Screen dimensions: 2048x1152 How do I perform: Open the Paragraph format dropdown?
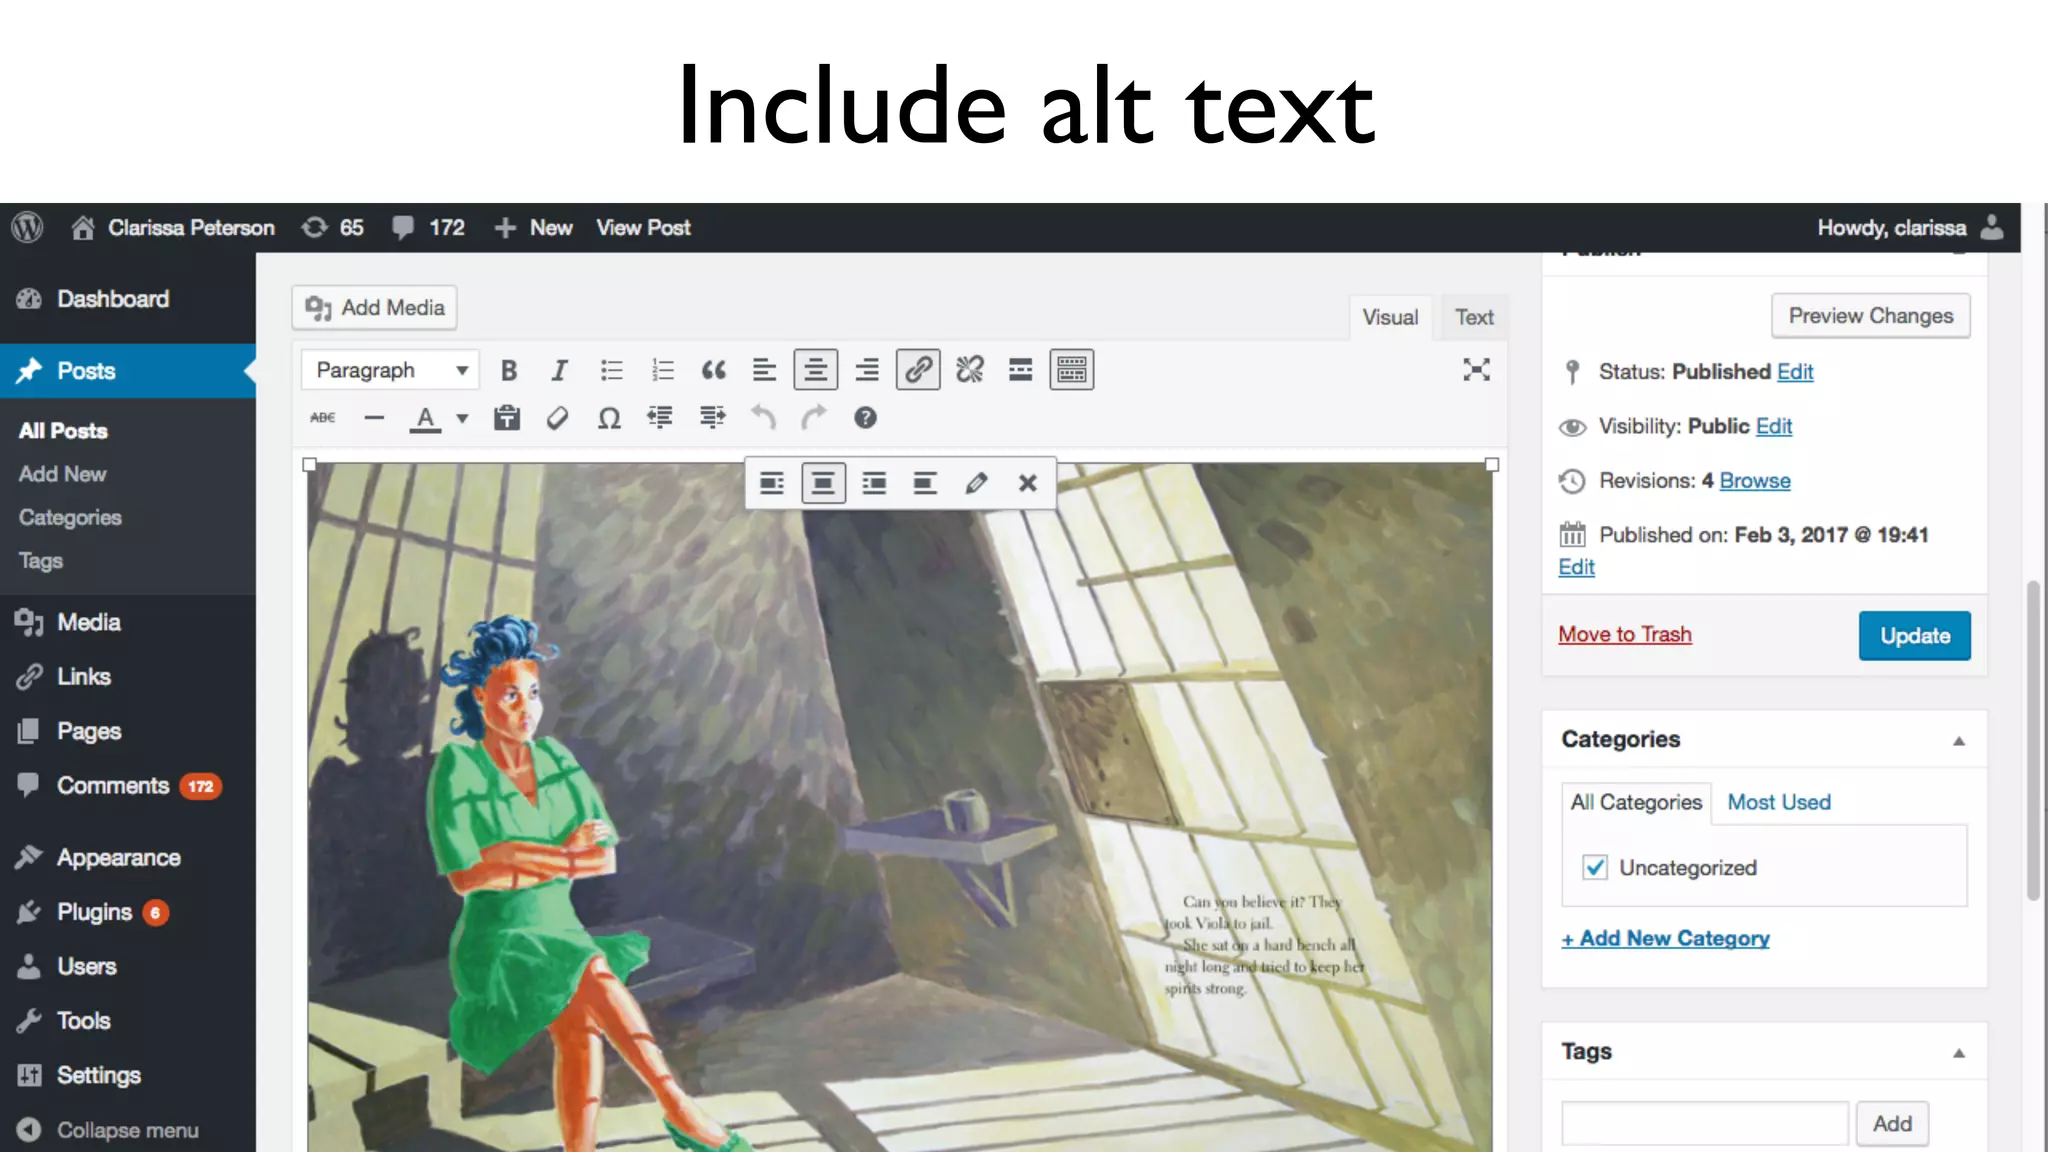(x=390, y=370)
